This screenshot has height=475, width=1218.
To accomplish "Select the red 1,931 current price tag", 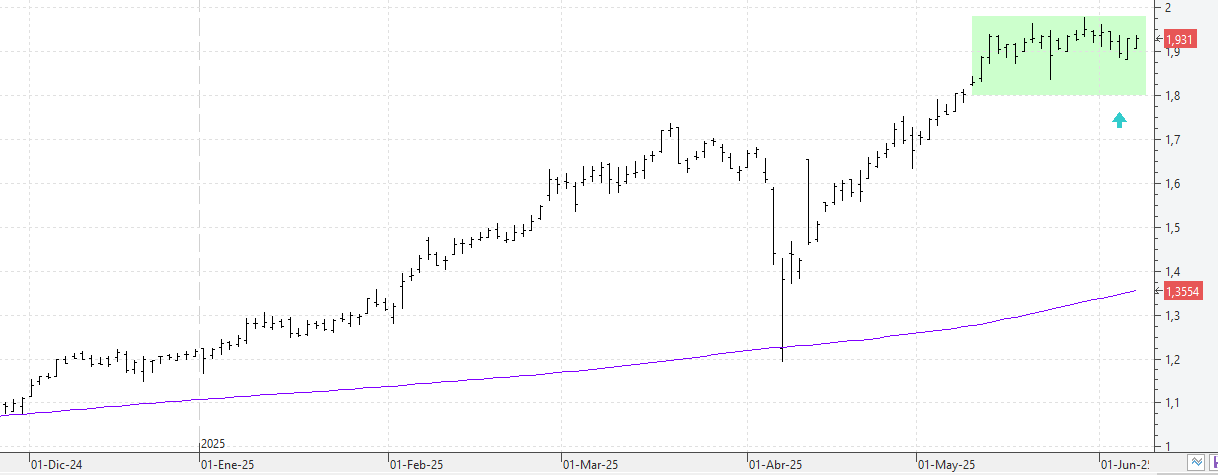I will (1180, 40).
